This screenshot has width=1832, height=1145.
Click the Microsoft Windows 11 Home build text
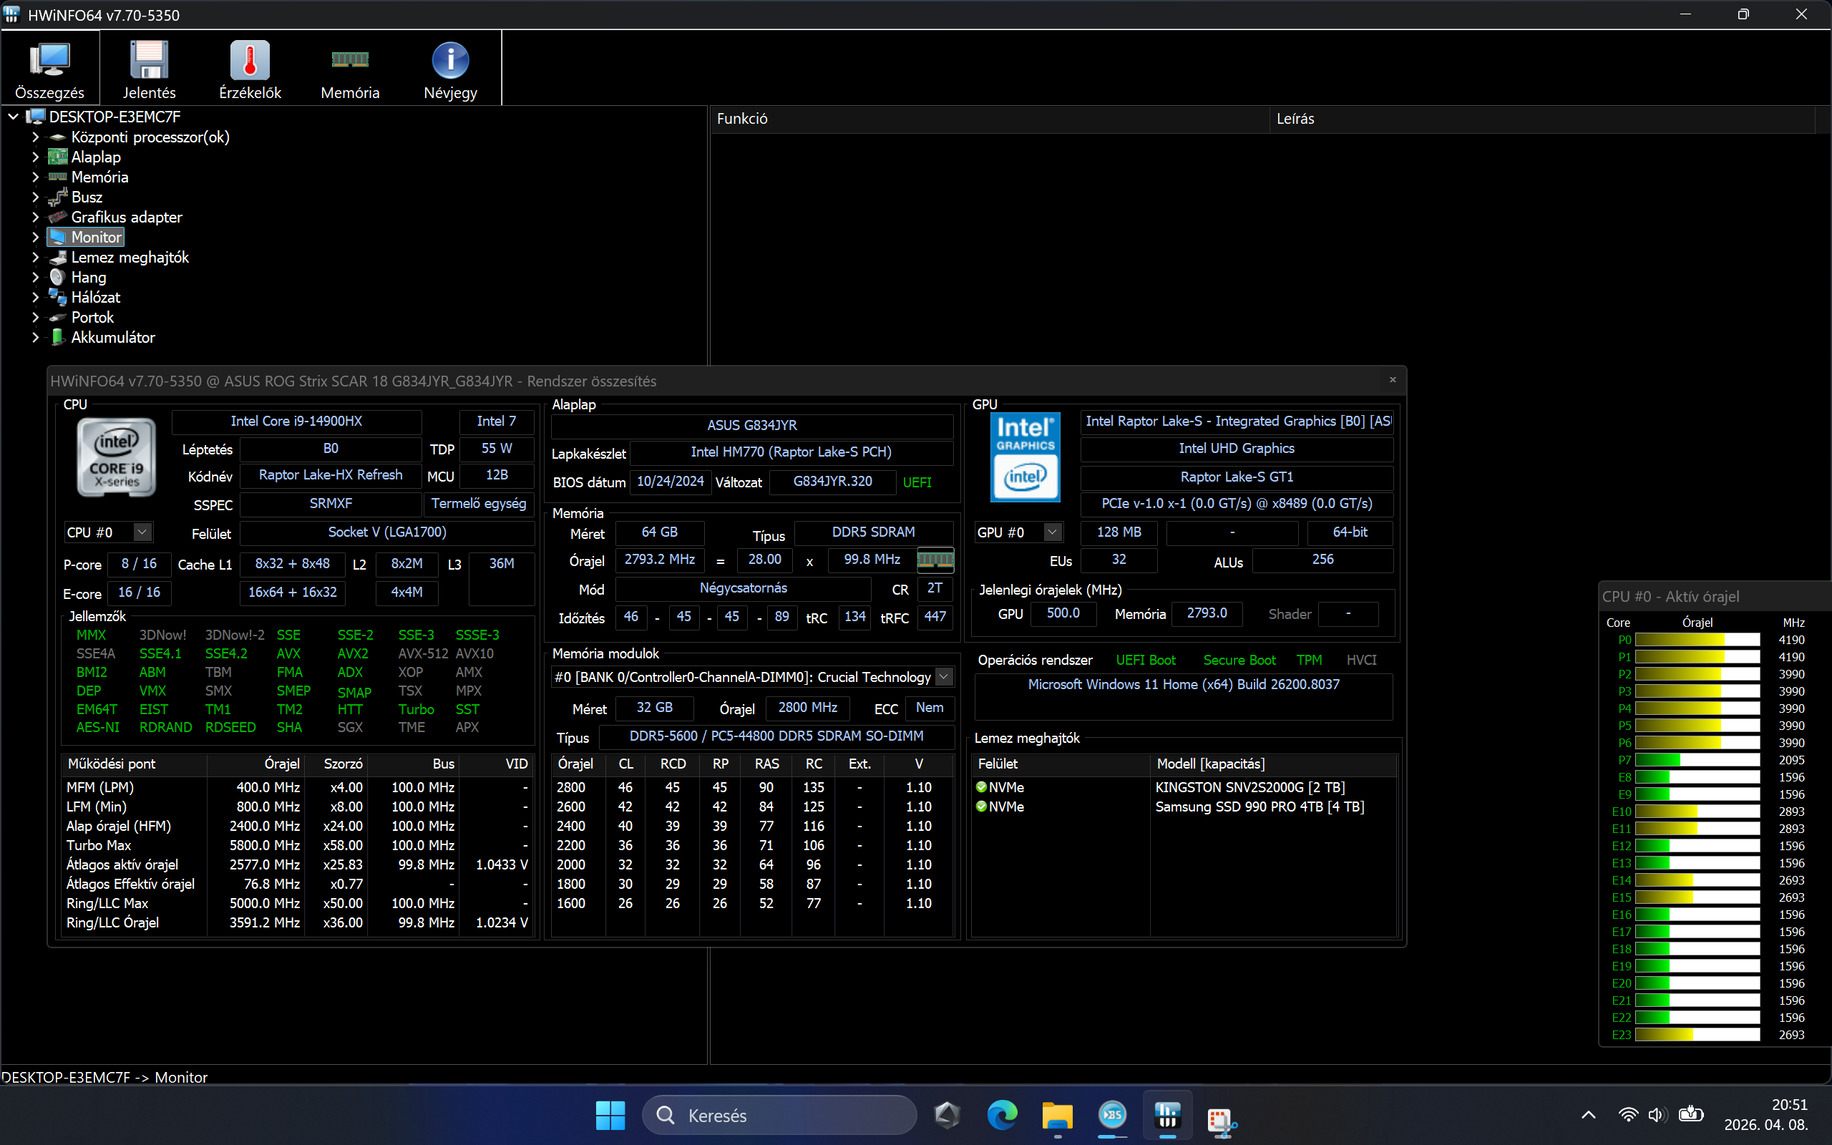coord(1184,684)
